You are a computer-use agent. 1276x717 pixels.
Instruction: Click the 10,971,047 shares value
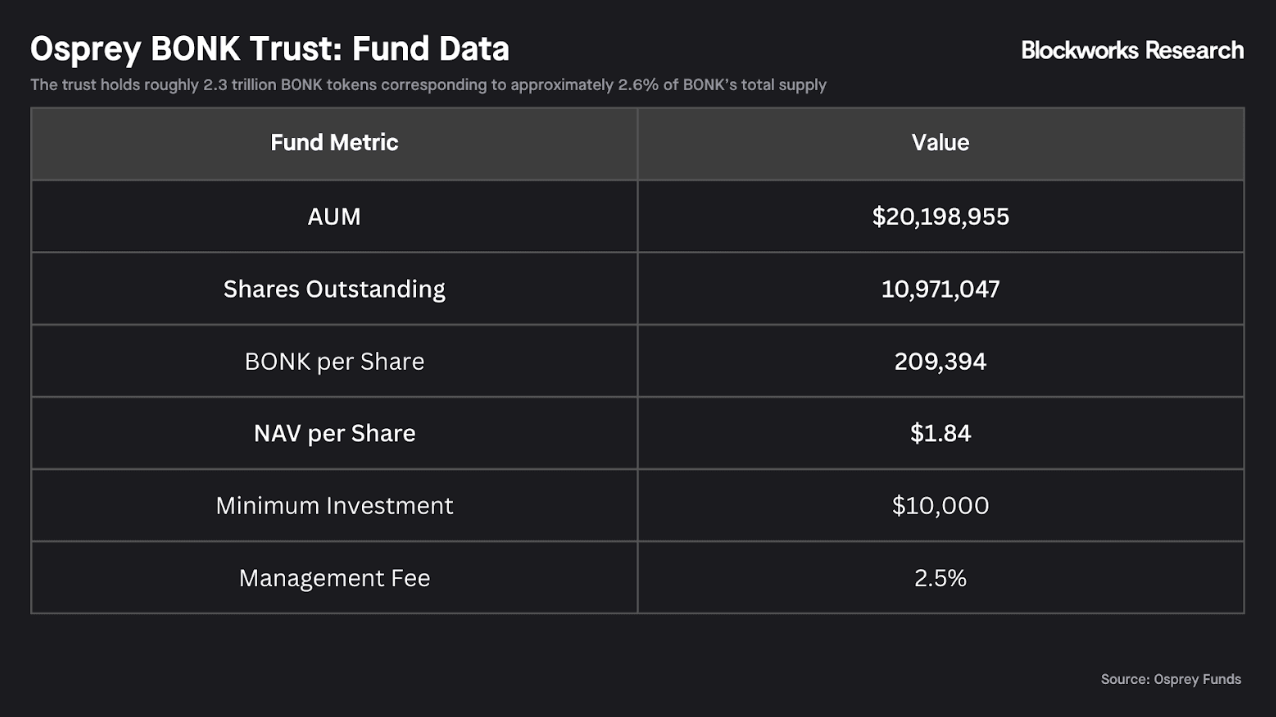(x=940, y=289)
